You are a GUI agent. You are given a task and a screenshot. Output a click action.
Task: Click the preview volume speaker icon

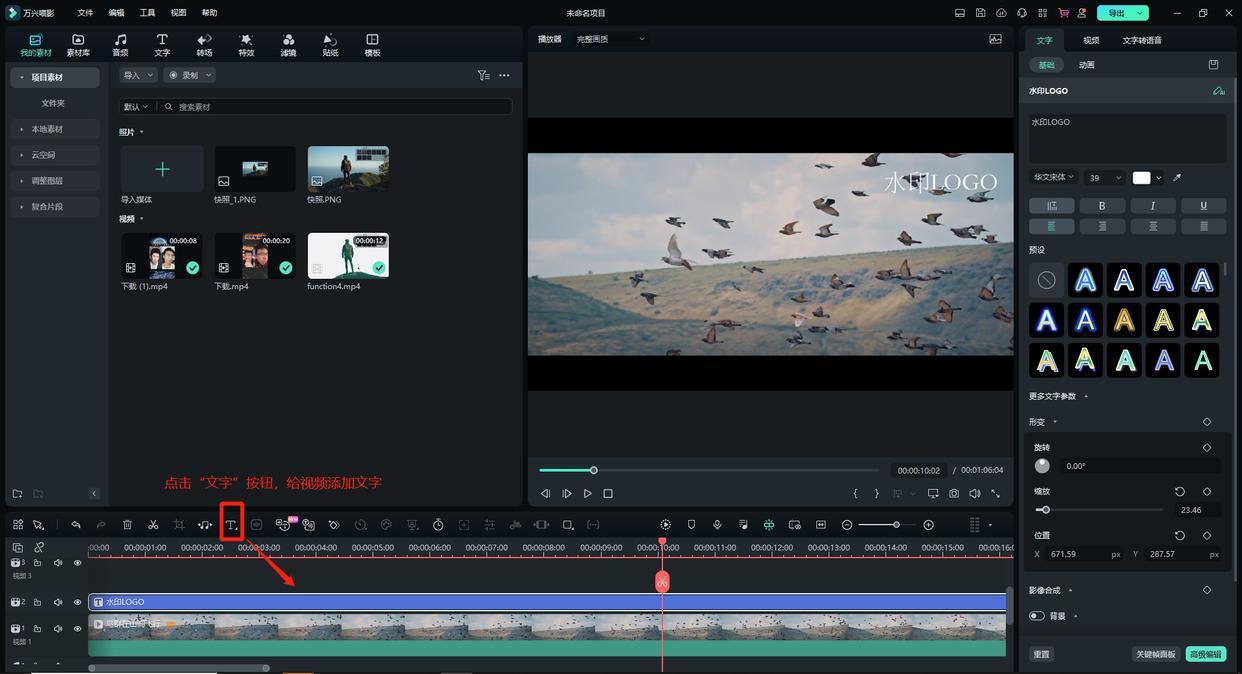coord(975,493)
